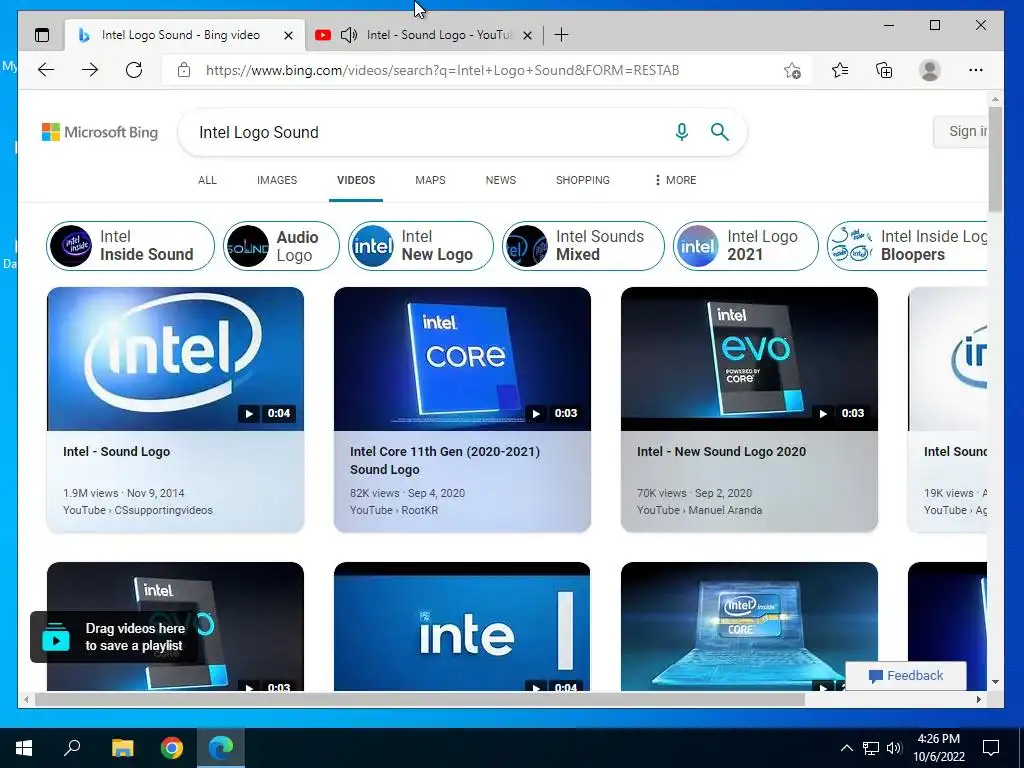Click the magnifier search icon
Screen dimensions: 1024x768
pos(720,132)
